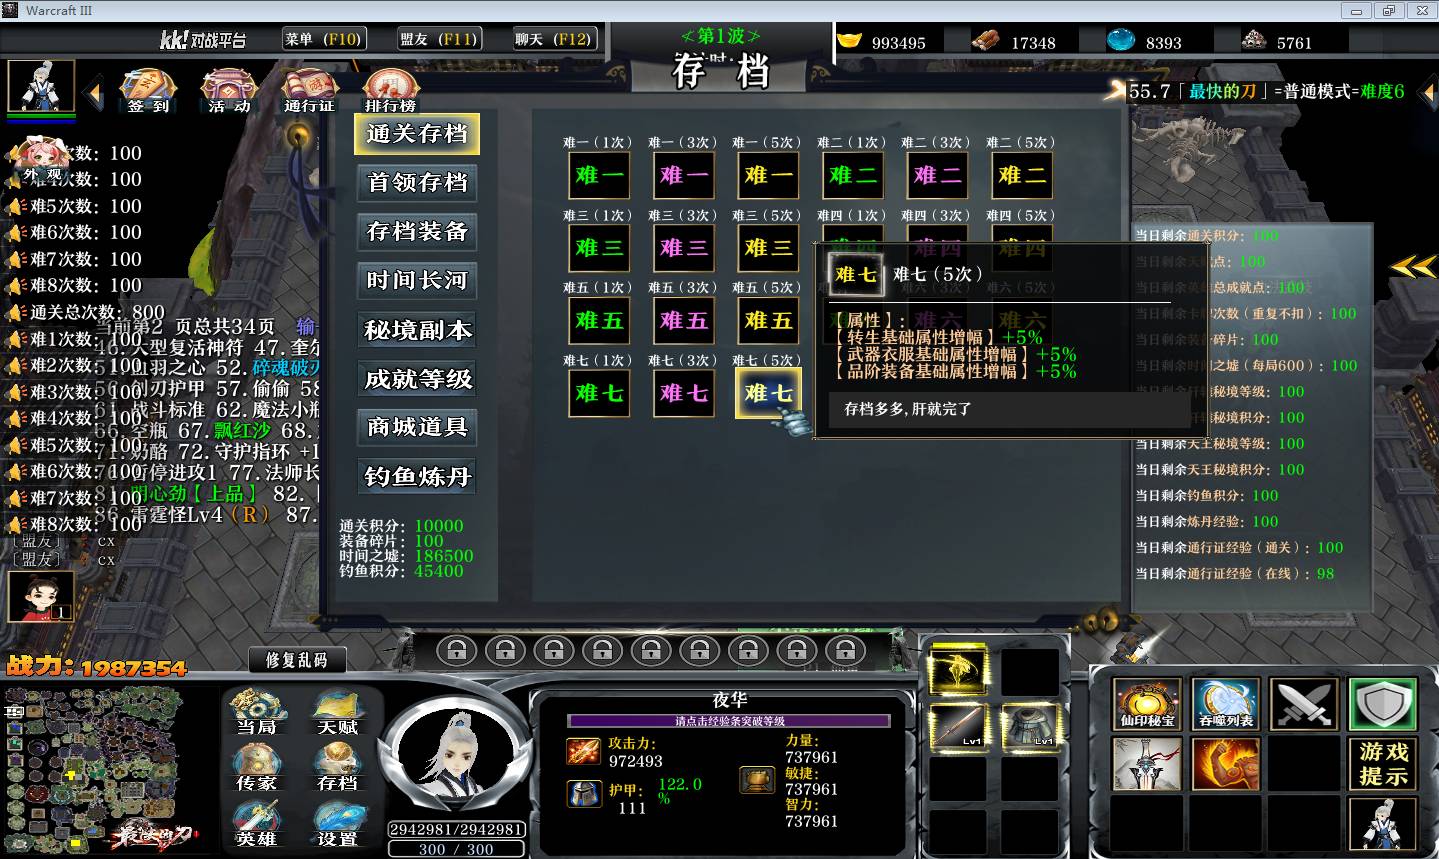Select the 难一（5次）save slot
The height and width of the screenshot is (859, 1439).
coord(768,175)
